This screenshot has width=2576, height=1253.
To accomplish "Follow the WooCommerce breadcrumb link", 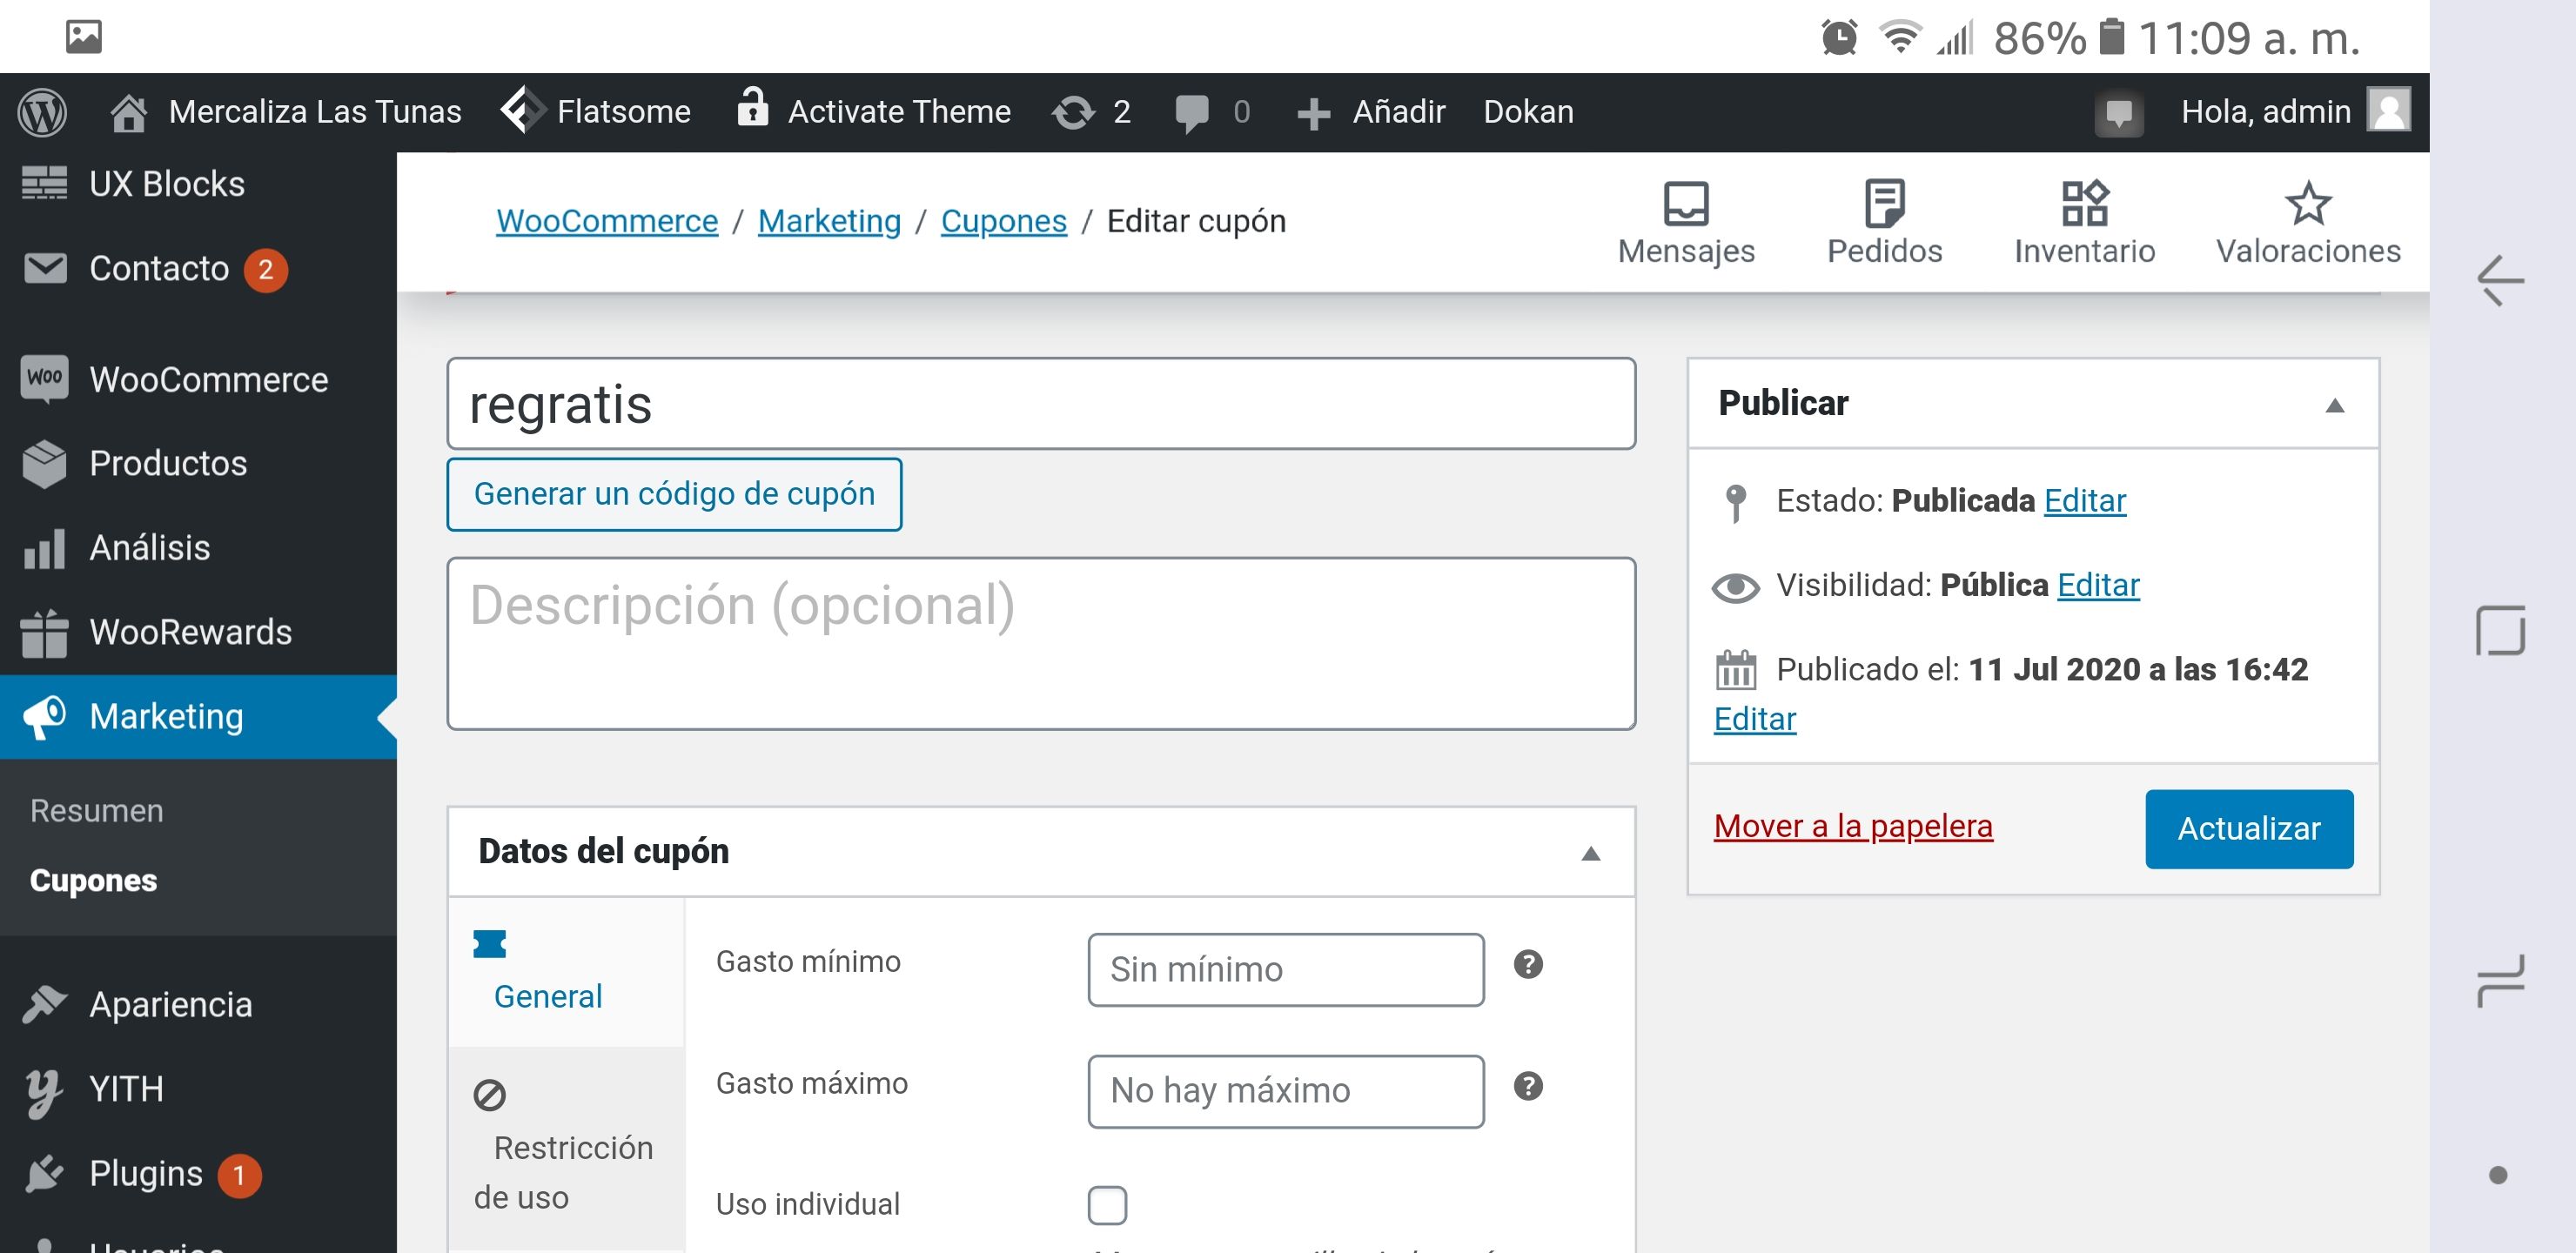I will (x=607, y=221).
